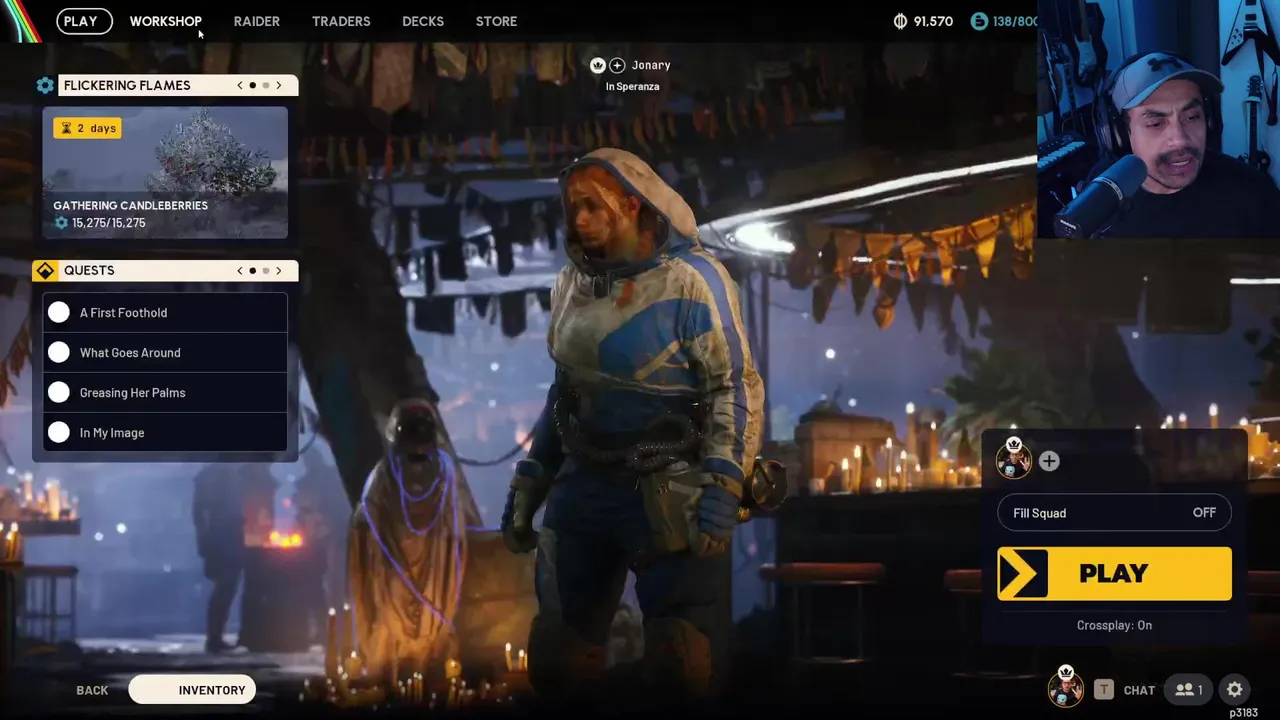Viewport: 1280px width, 720px height.
Task: Click the Flickering Flames gear event icon
Action: coord(45,86)
